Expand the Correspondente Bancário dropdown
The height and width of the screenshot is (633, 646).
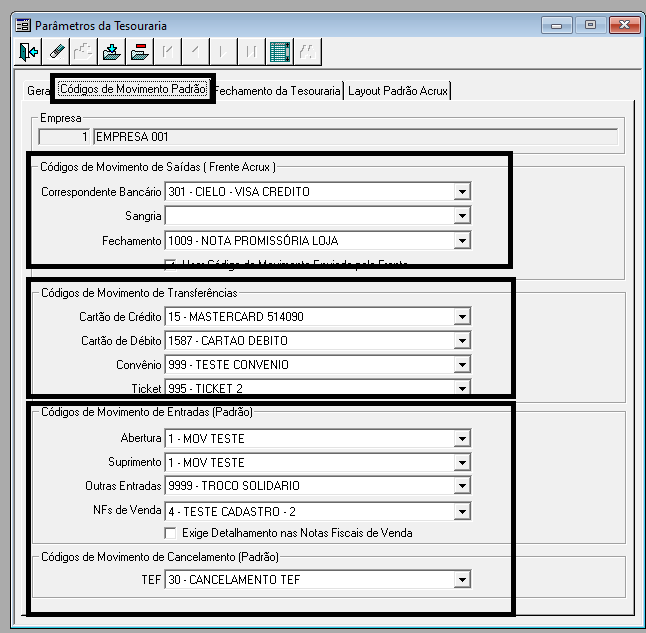(x=462, y=192)
